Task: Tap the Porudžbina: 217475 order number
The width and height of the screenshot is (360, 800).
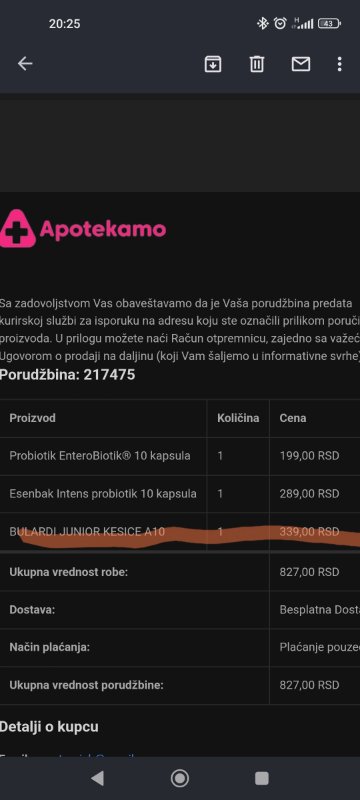Action: [x=67, y=375]
